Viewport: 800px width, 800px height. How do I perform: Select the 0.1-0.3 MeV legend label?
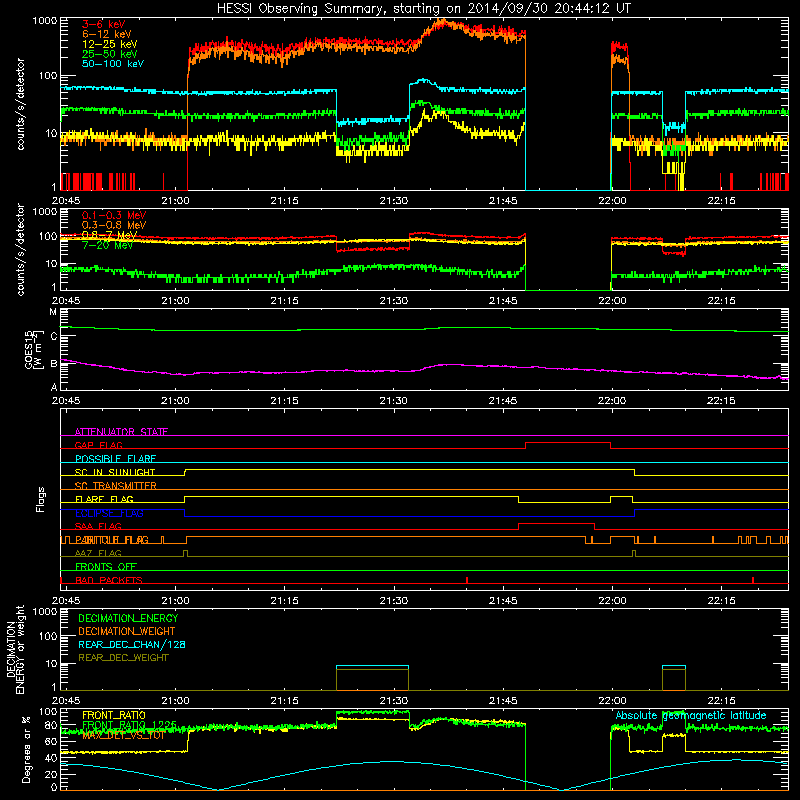pyautogui.click(x=114, y=215)
